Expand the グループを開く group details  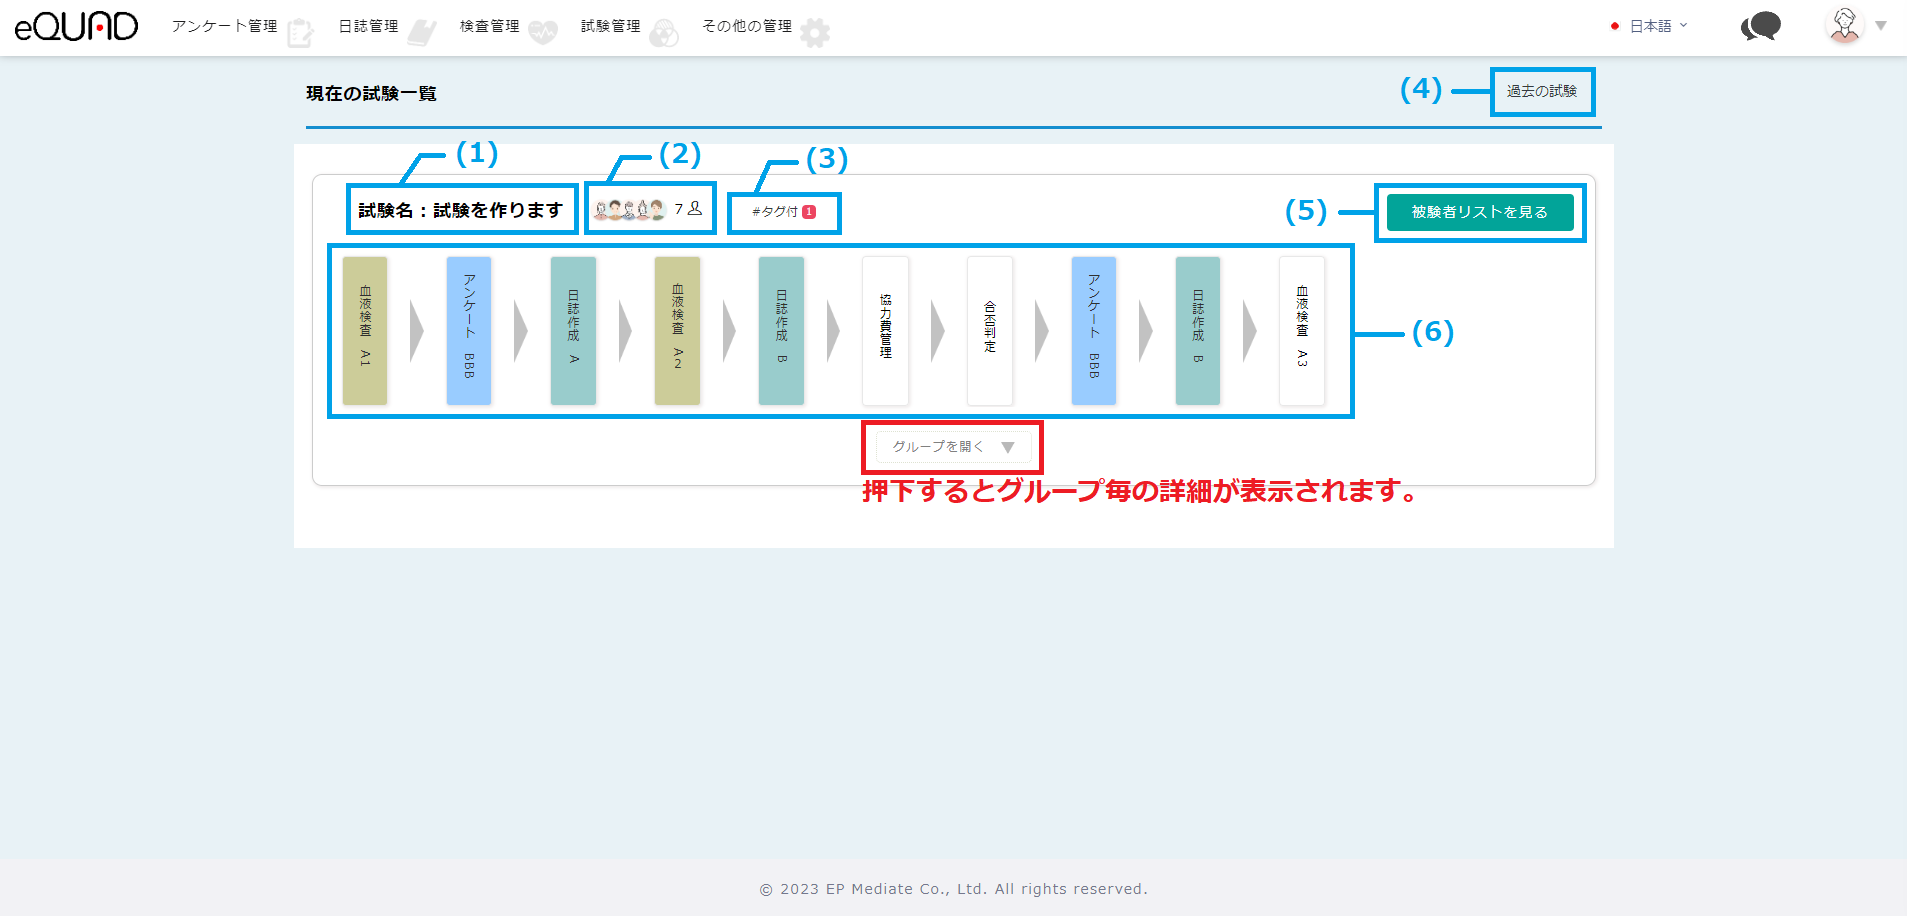952,447
